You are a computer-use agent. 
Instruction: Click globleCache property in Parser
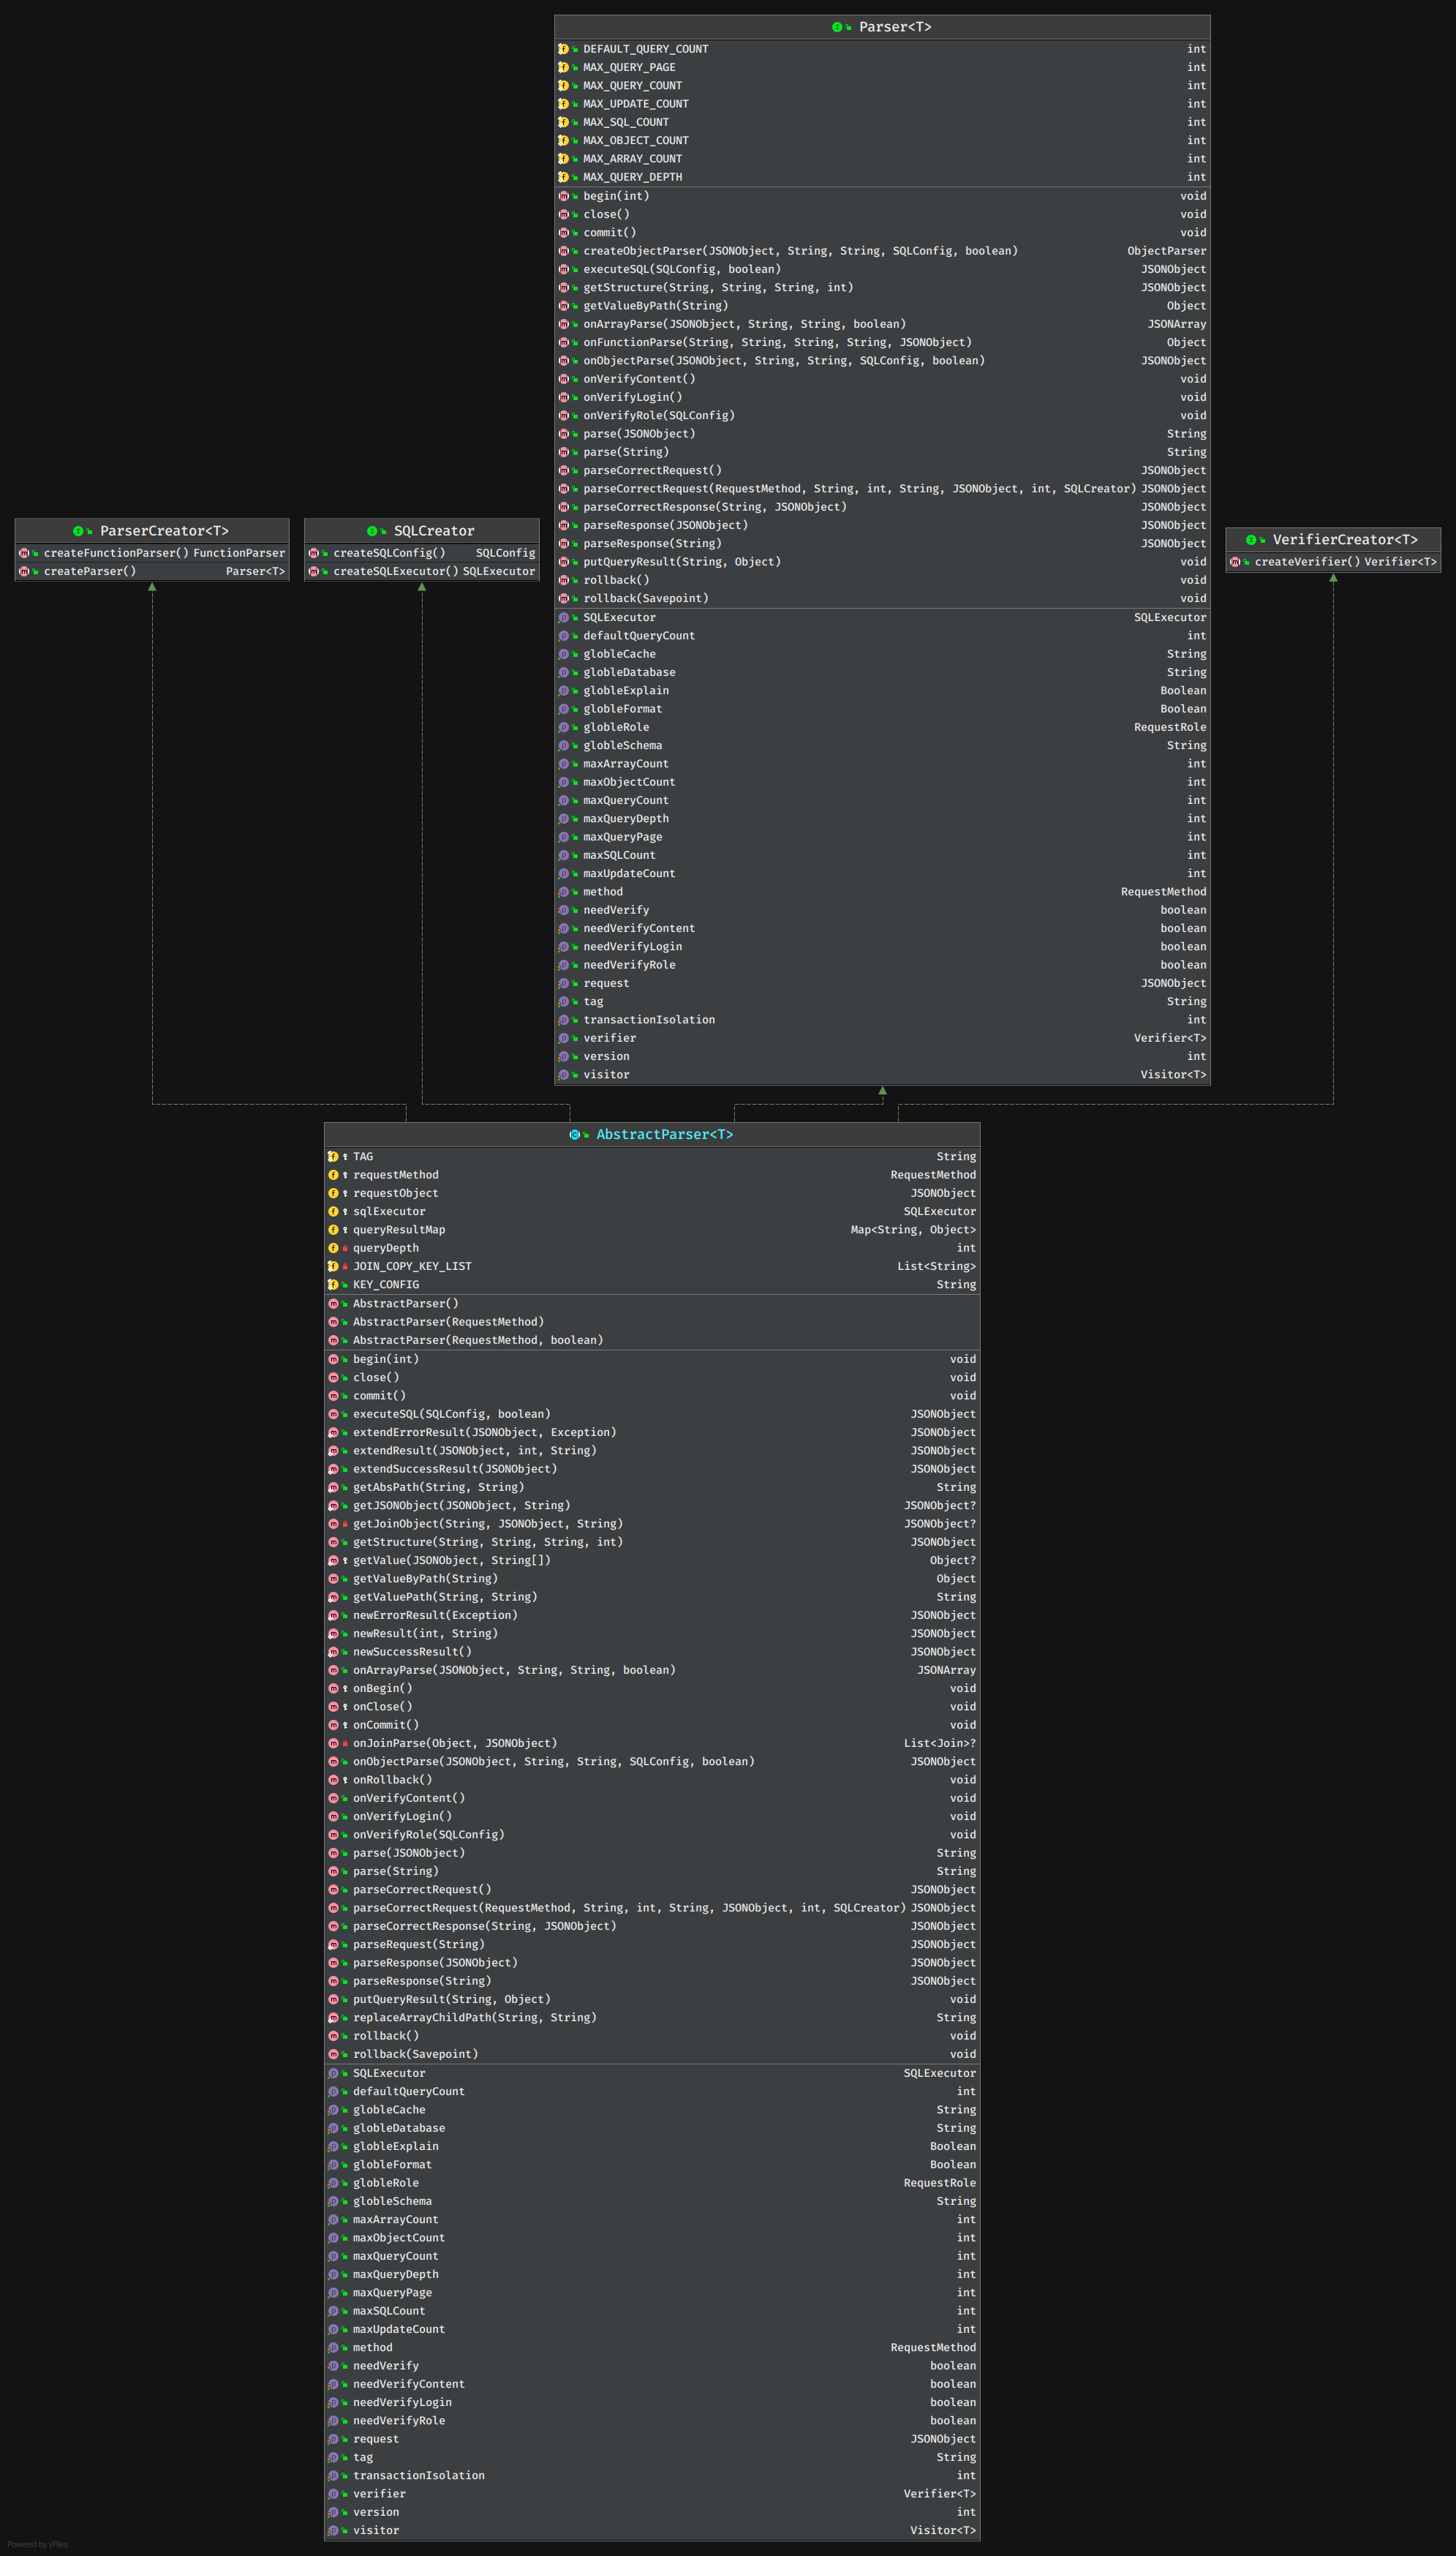tap(882, 654)
